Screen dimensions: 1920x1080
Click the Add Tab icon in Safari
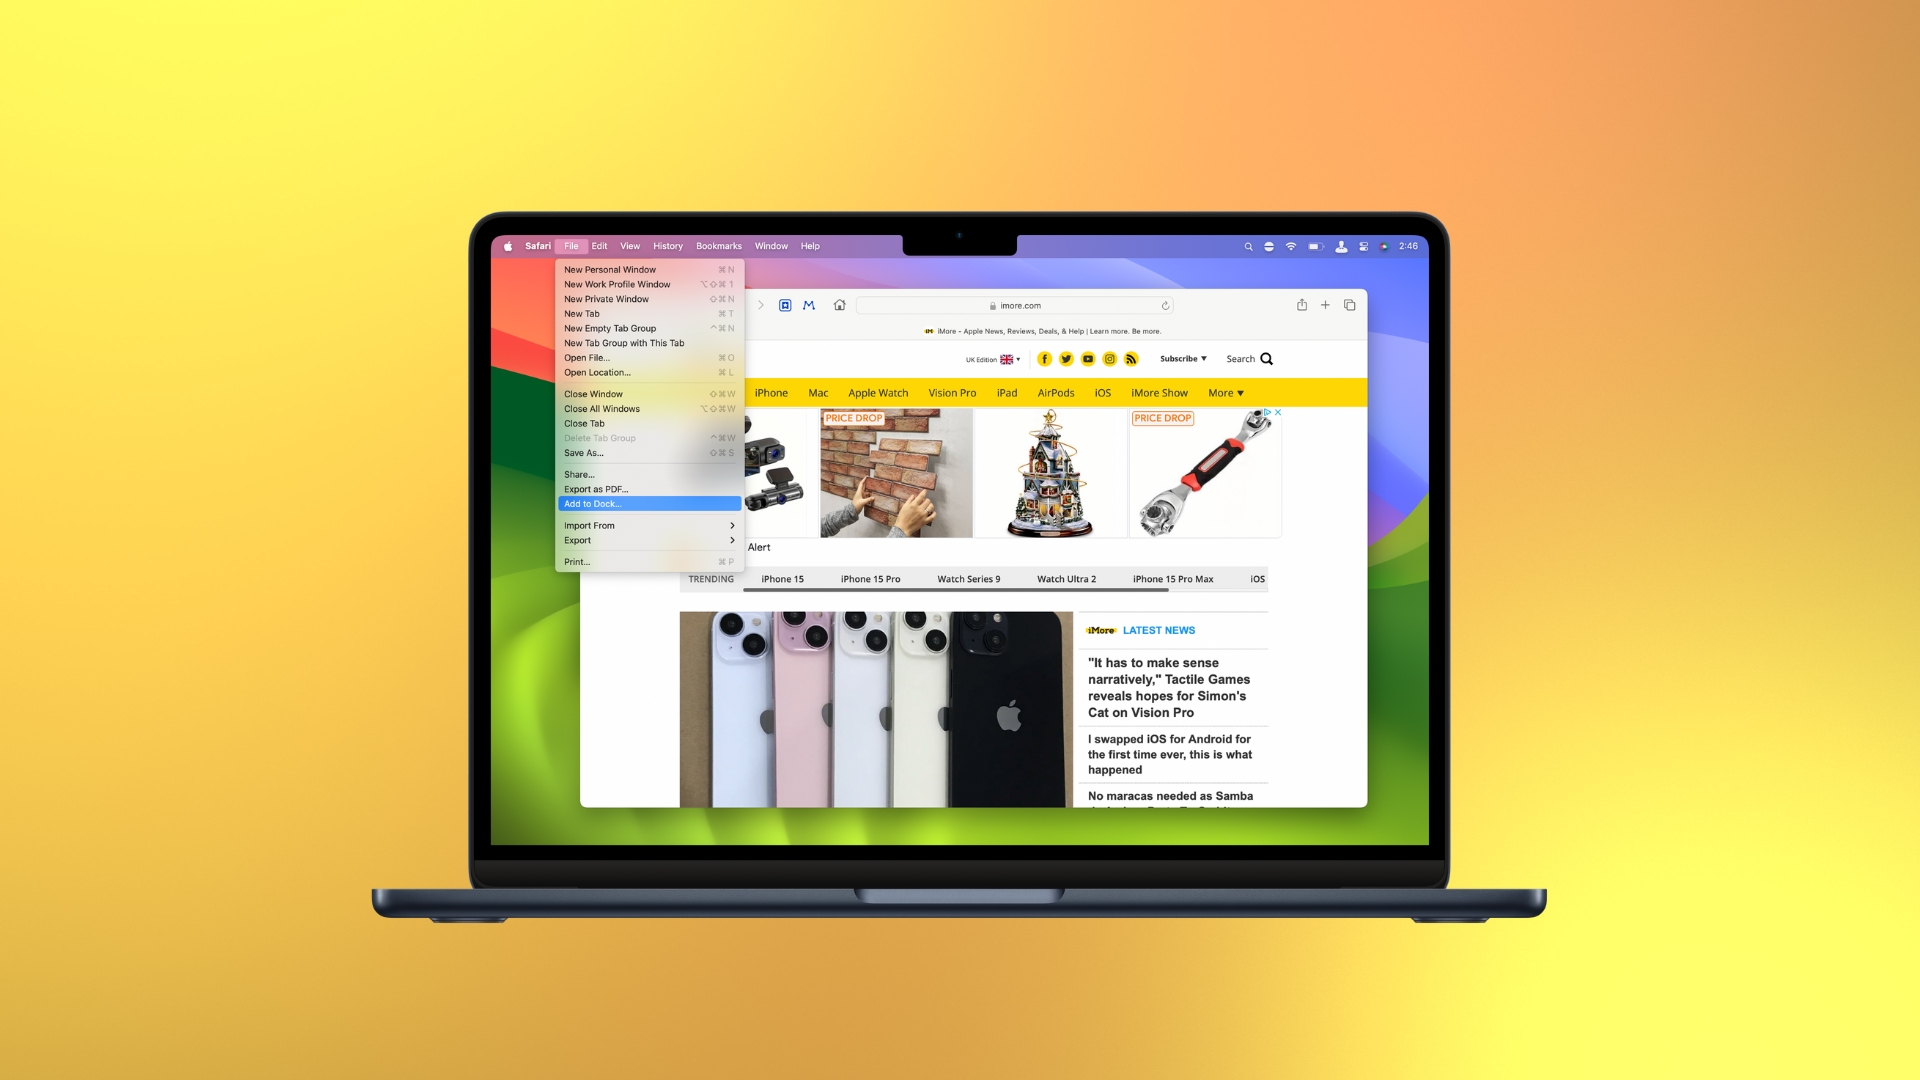[x=1327, y=305]
